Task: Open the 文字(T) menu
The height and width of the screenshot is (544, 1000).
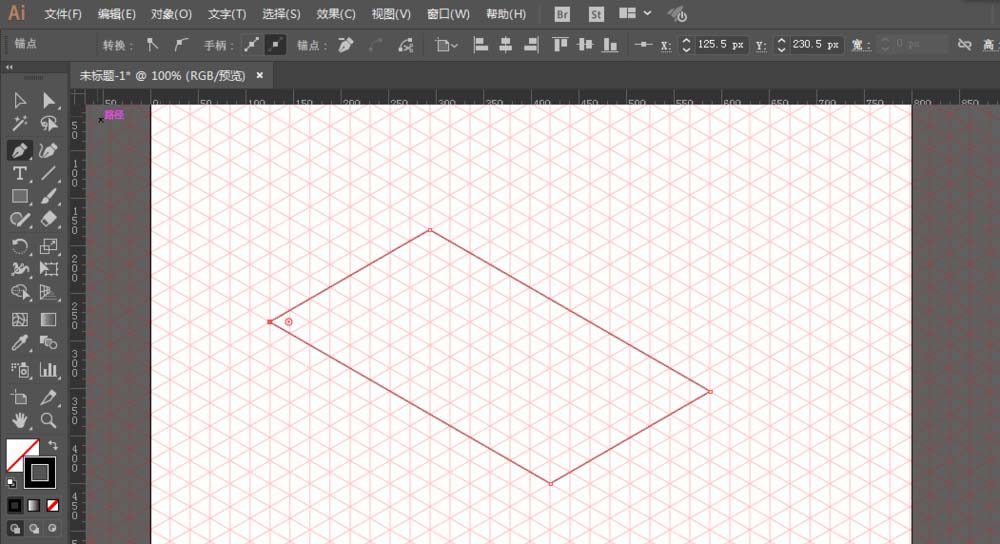Action: coord(226,13)
